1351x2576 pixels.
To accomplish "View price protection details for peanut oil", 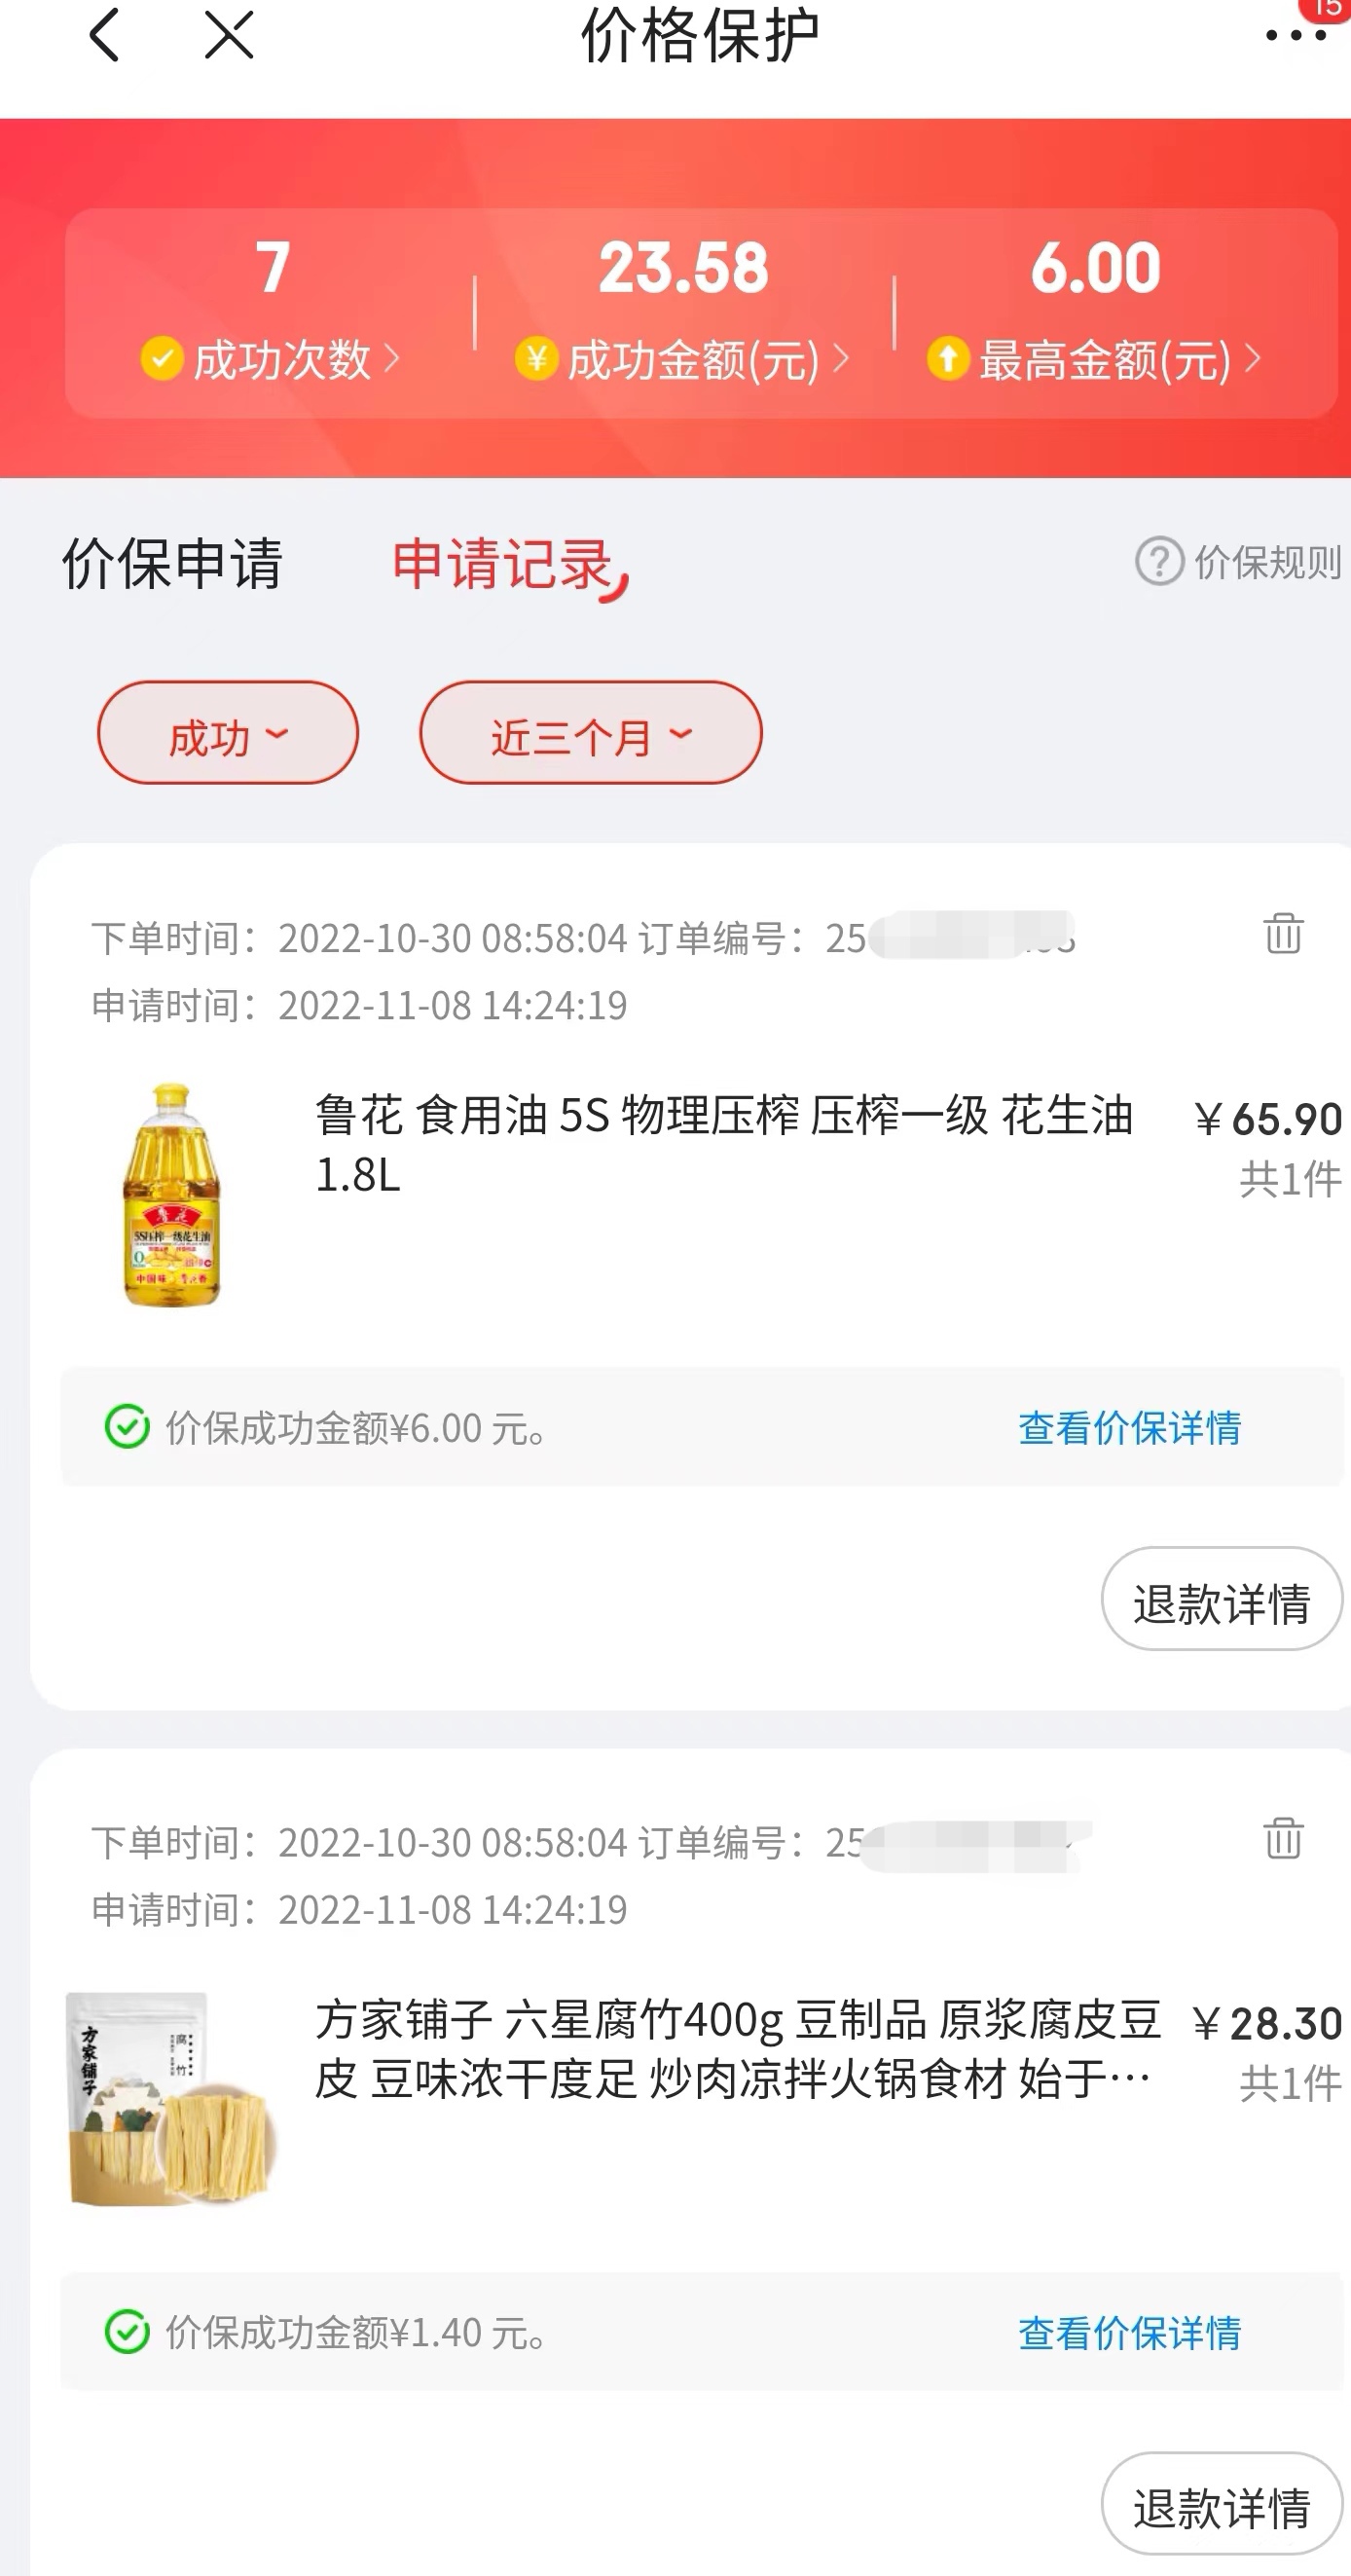I will point(1129,1427).
